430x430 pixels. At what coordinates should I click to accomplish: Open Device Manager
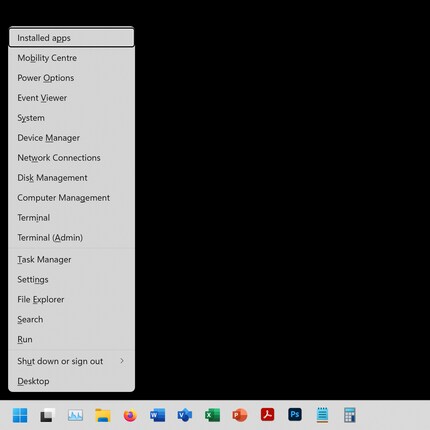click(x=72, y=138)
